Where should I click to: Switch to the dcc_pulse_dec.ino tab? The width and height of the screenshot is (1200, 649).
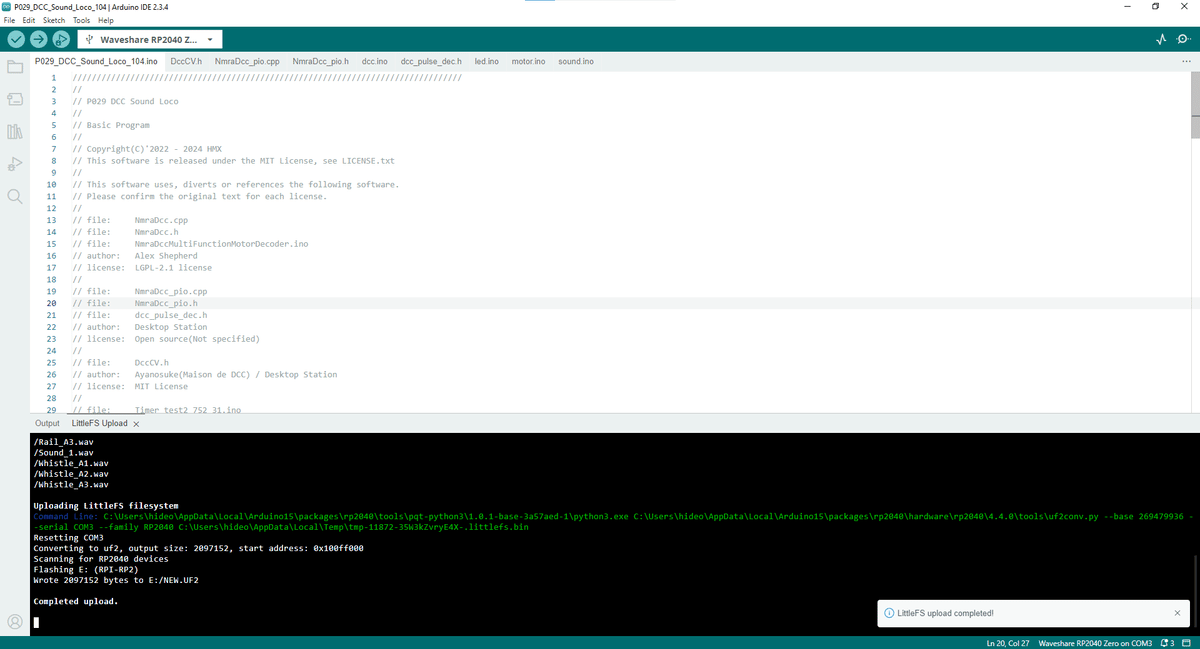pos(432,62)
